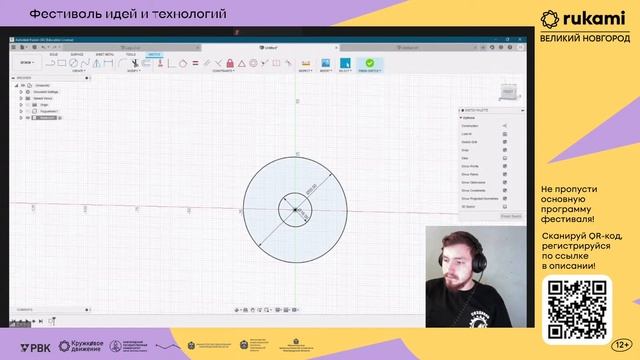The image size is (640, 360).
Task: Click the Inspect measure icon
Action: point(305,63)
